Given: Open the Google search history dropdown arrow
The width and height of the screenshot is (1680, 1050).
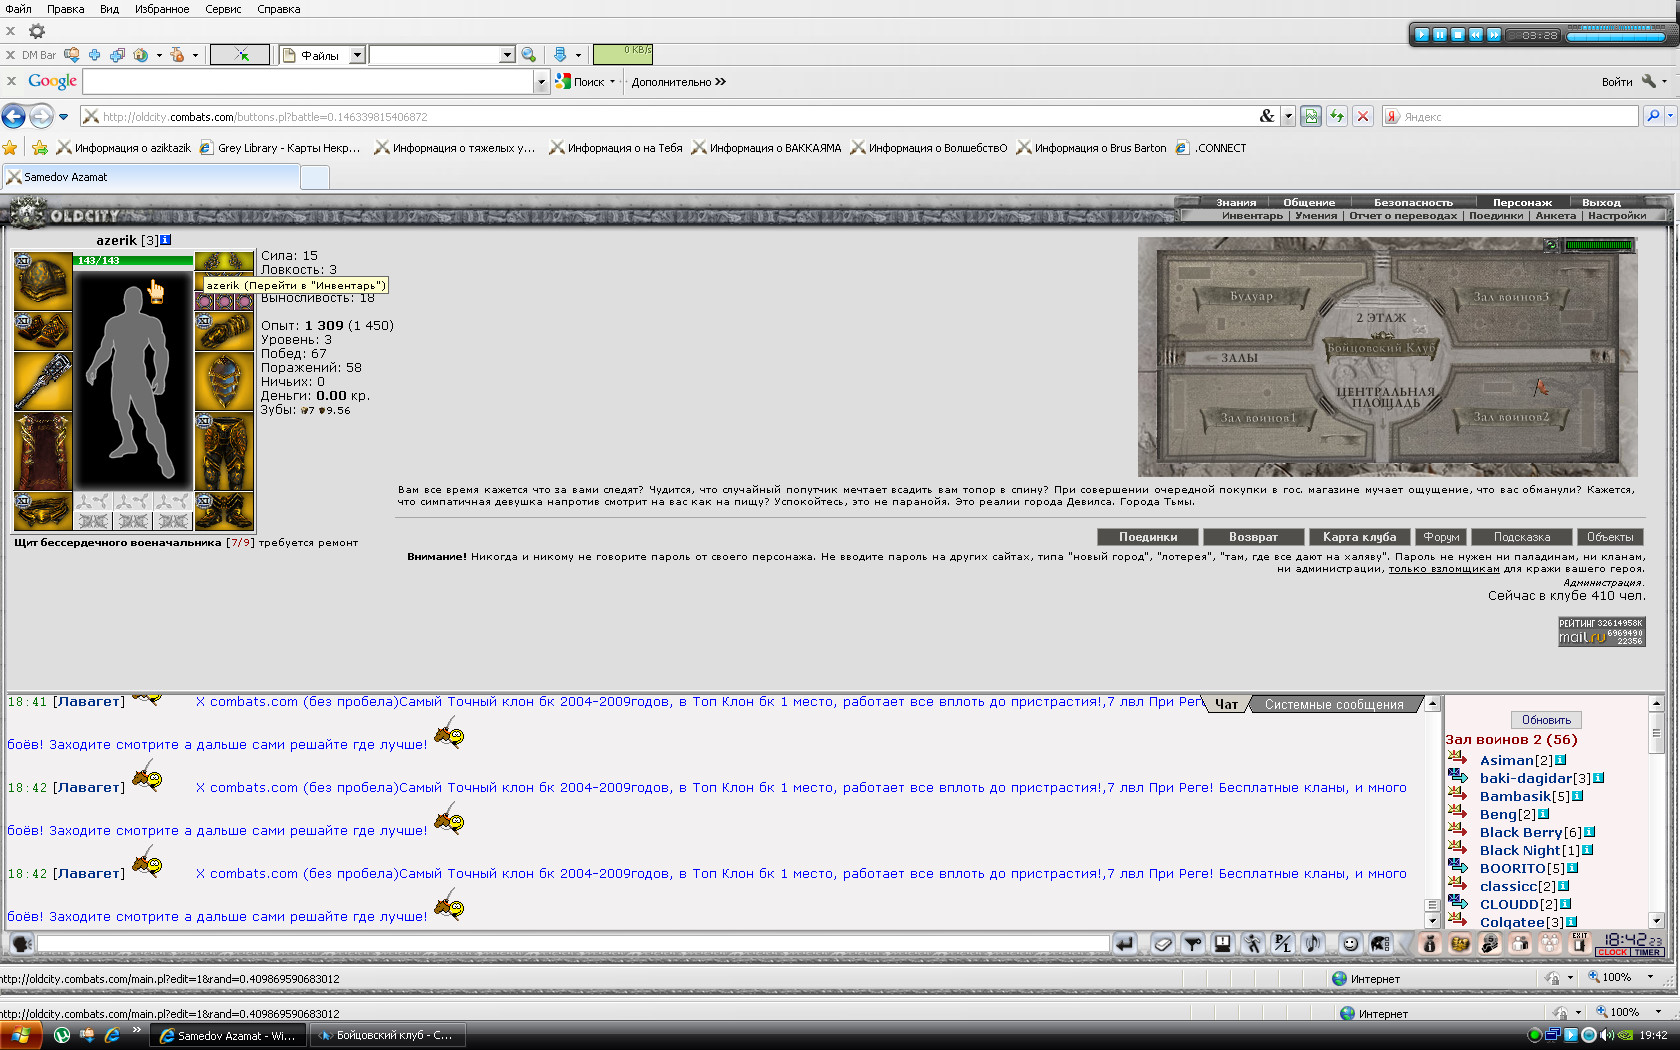Looking at the screenshot, I should [x=542, y=82].
